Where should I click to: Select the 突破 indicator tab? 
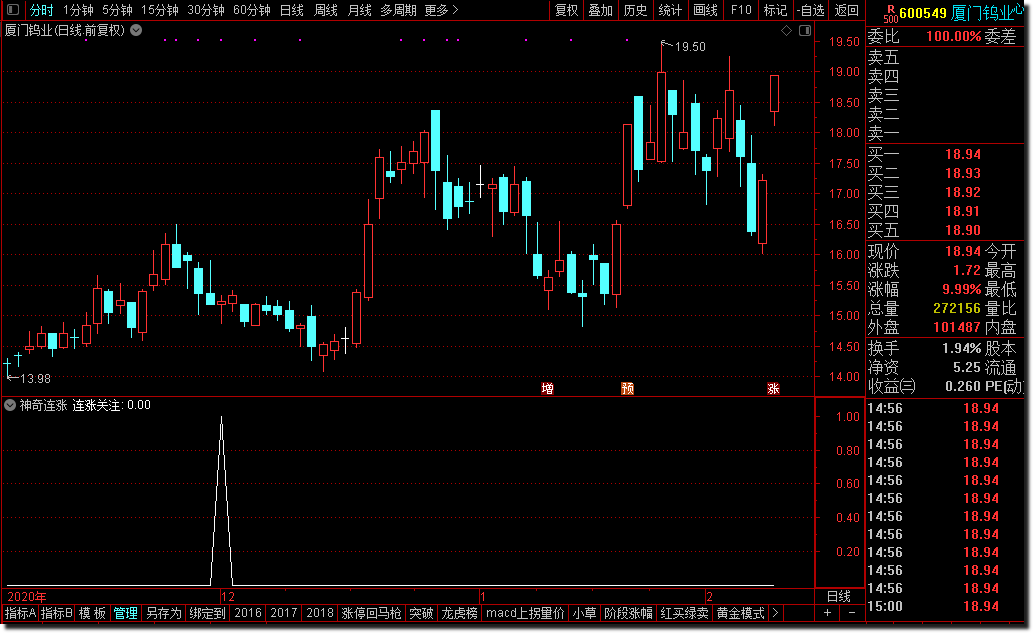click(421, 613)
